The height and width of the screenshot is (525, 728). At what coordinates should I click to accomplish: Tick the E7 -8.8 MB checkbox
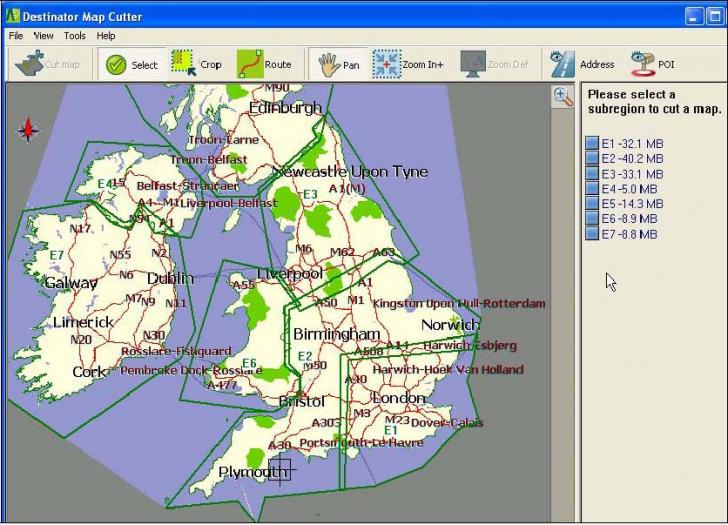pyautogui.click(x=592, y=233)
